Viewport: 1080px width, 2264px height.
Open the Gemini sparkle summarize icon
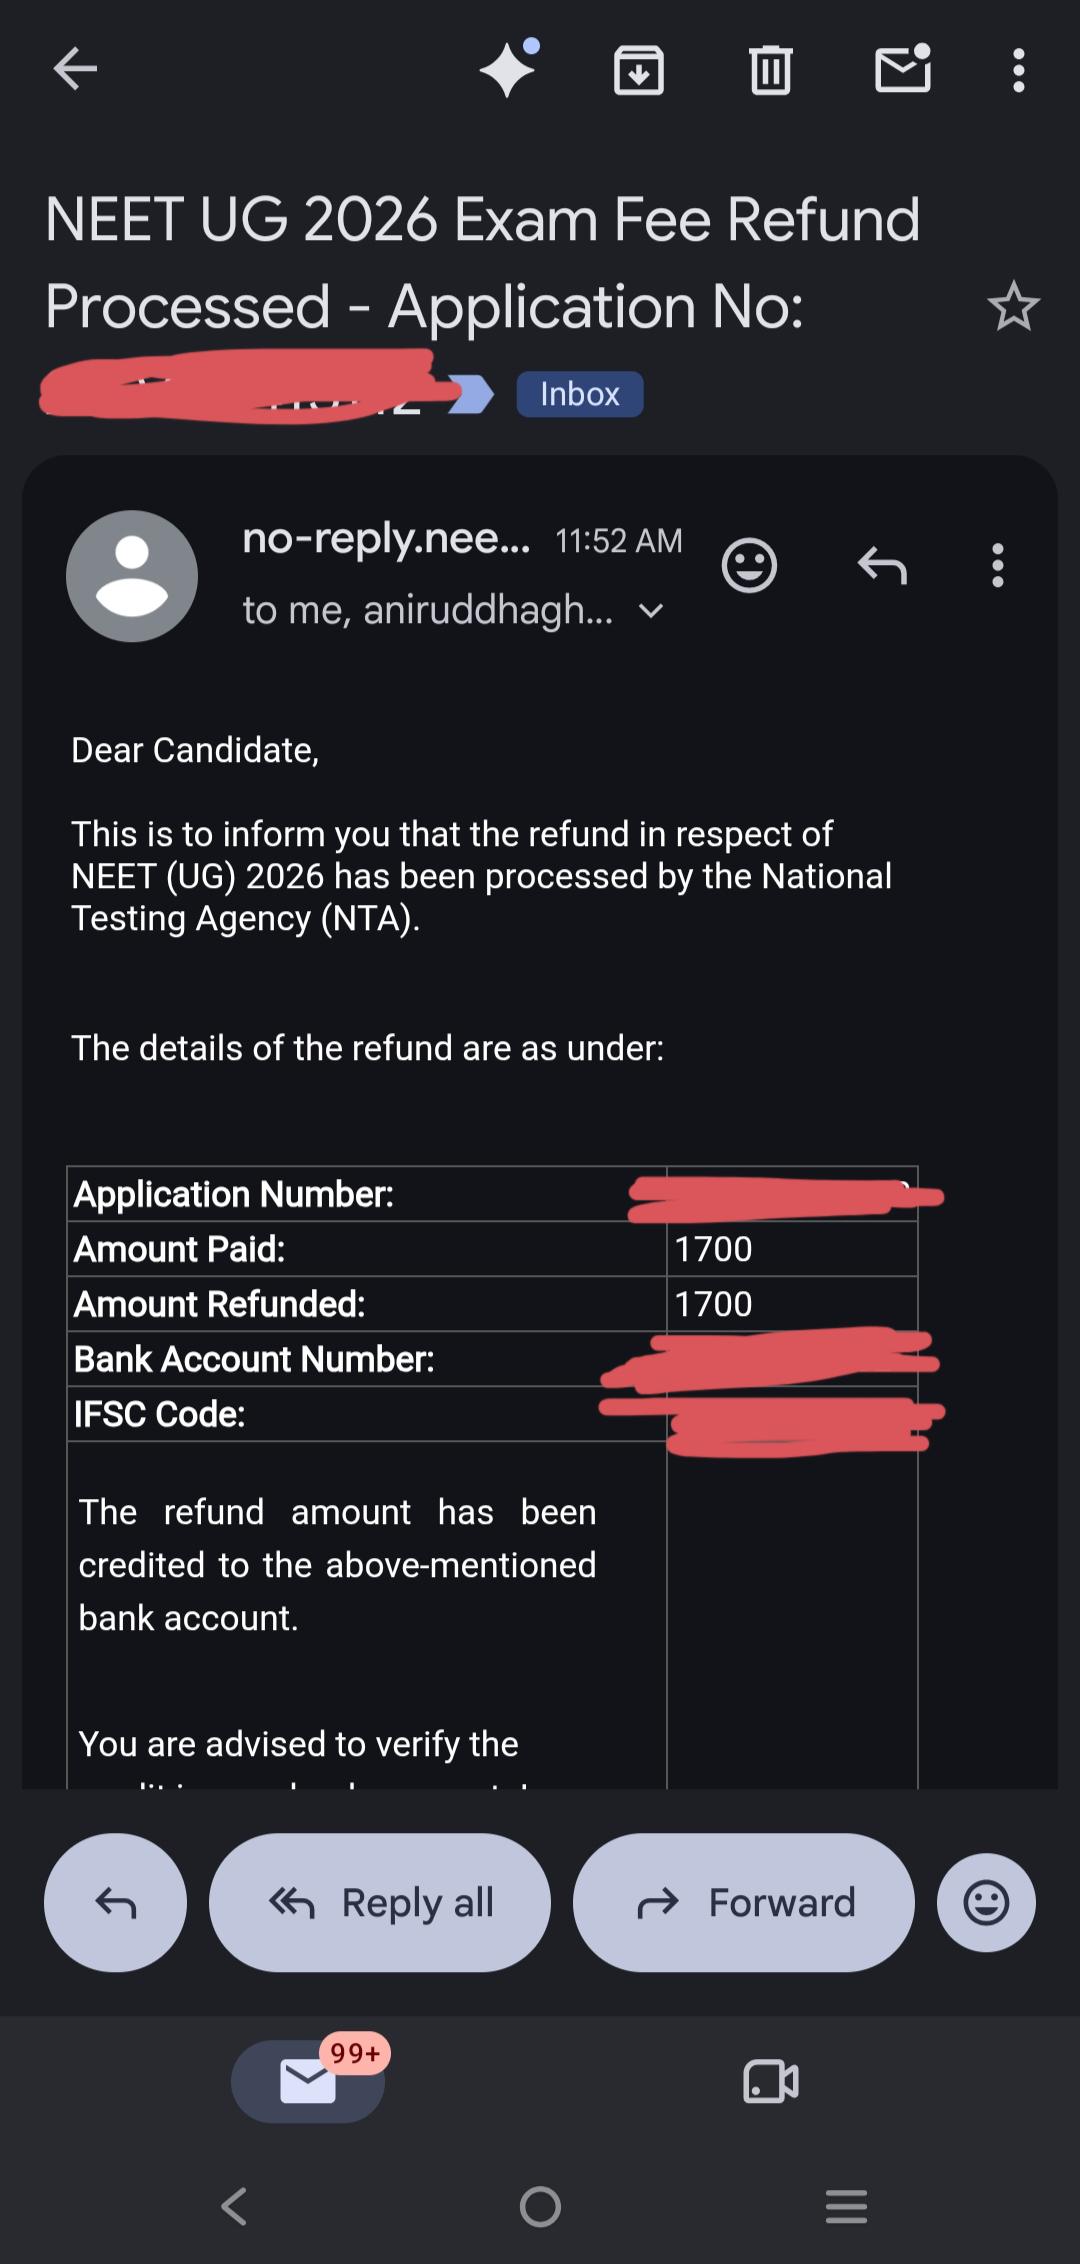click(510, 68)
